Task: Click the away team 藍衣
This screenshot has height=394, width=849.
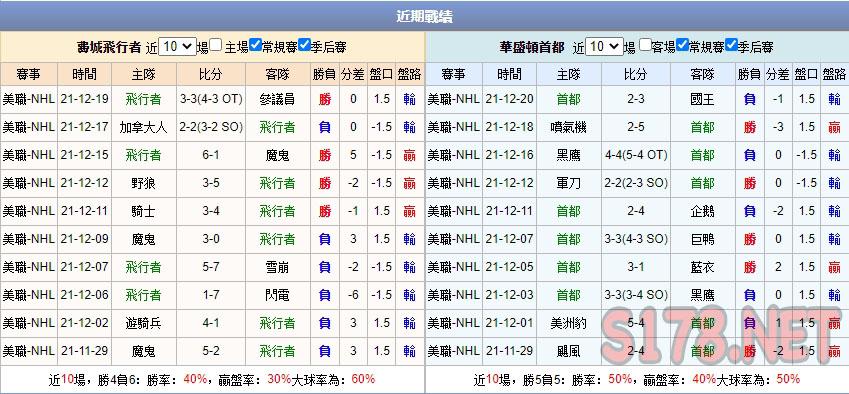Action: click(702, 267)
